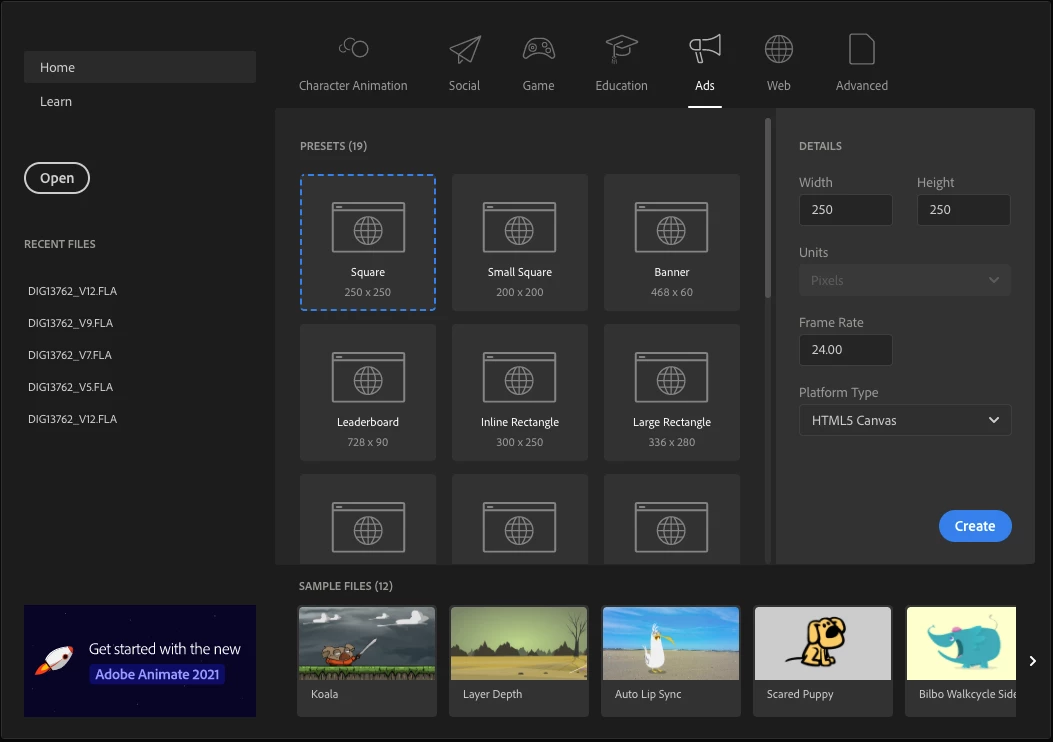Click the Open button
1053x742 pixels.
(x=57, y=178)
